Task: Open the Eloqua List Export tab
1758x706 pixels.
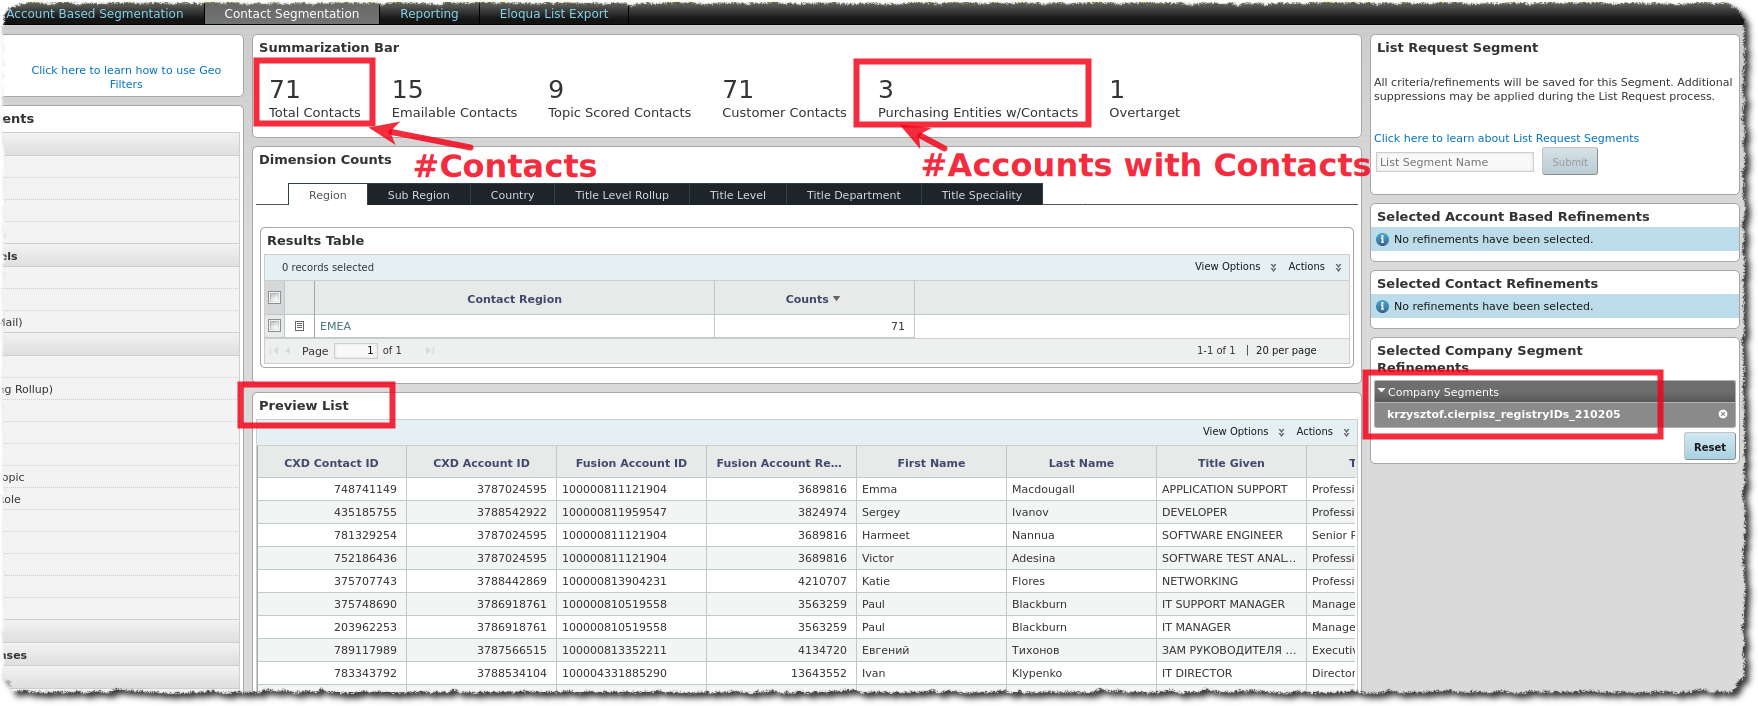Action: (x=554, y=14)
